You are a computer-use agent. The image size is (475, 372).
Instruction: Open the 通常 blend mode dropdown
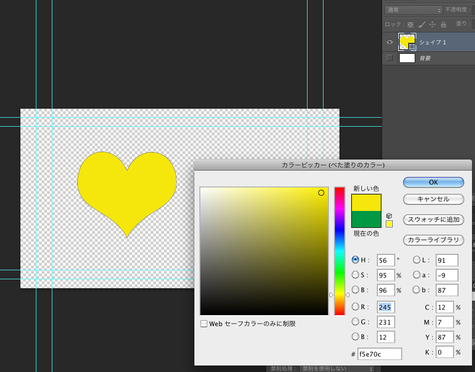click(x=413, y=10)
